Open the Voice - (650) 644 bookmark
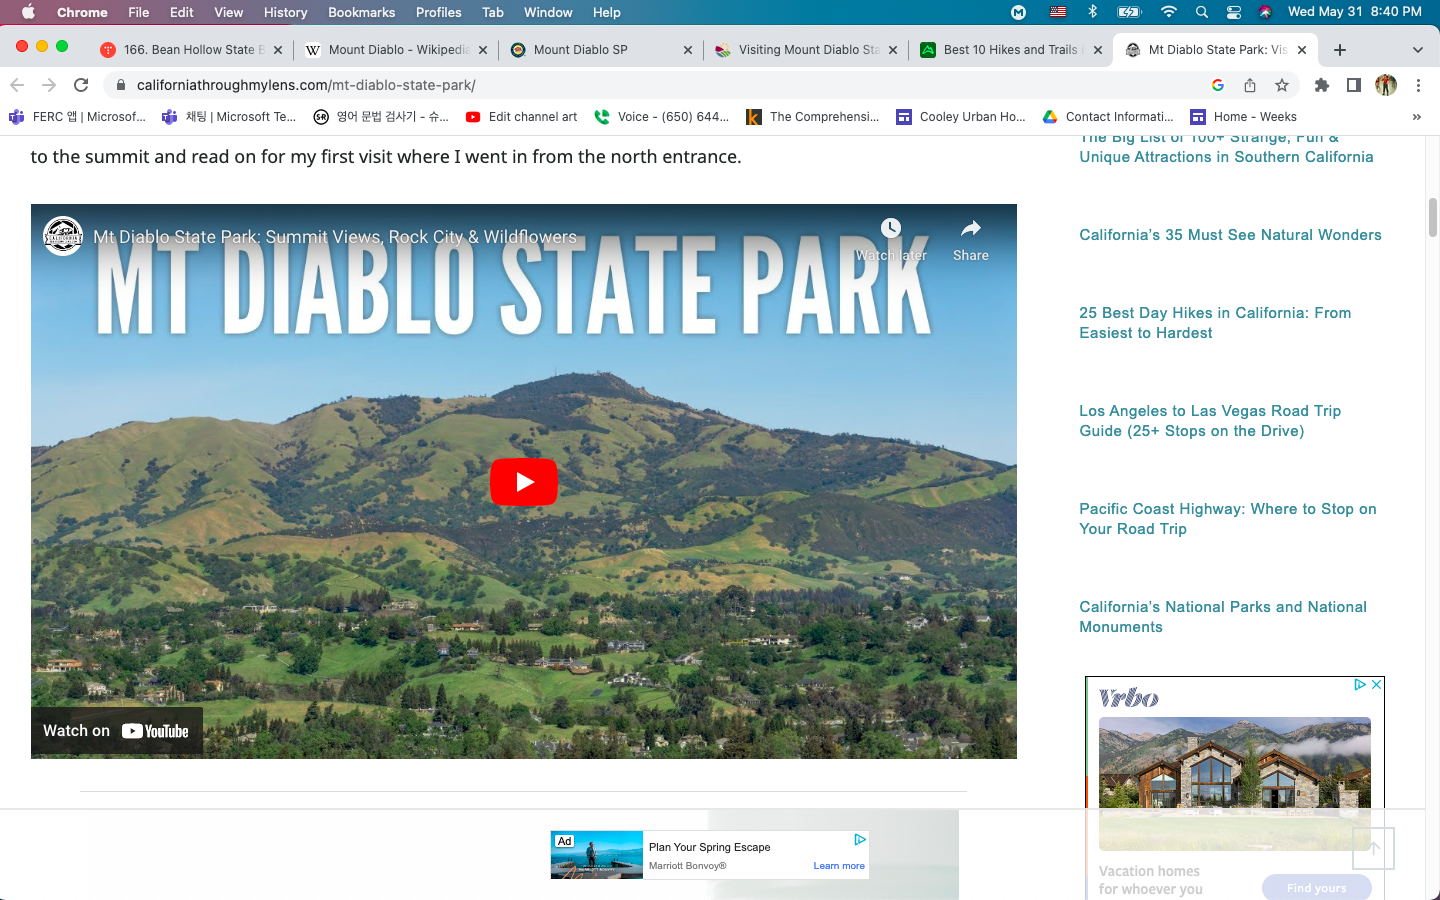The height and width of the screenshot is (900, 1440). (x=662, y=117)
